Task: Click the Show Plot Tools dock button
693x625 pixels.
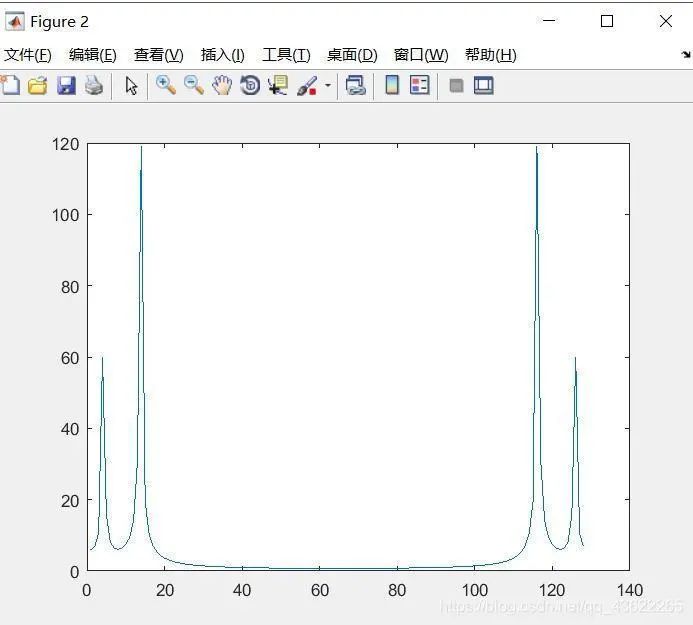Action: pyautogui.click(x=484, y=86)
